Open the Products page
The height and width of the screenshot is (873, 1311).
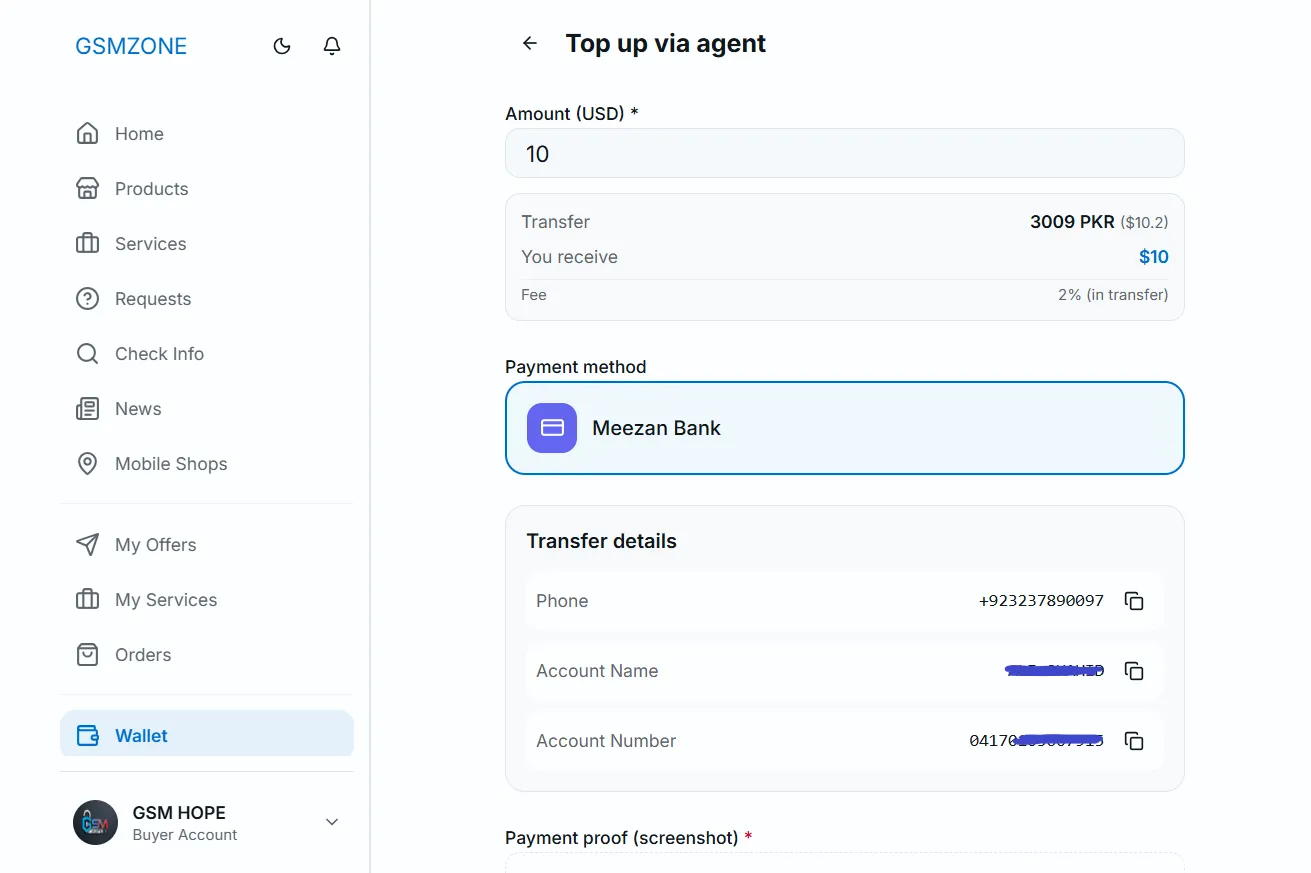point(151,189)
